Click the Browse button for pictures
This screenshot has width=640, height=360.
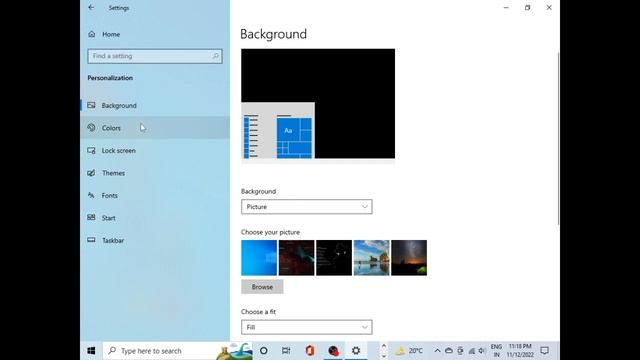click(262, 287)
